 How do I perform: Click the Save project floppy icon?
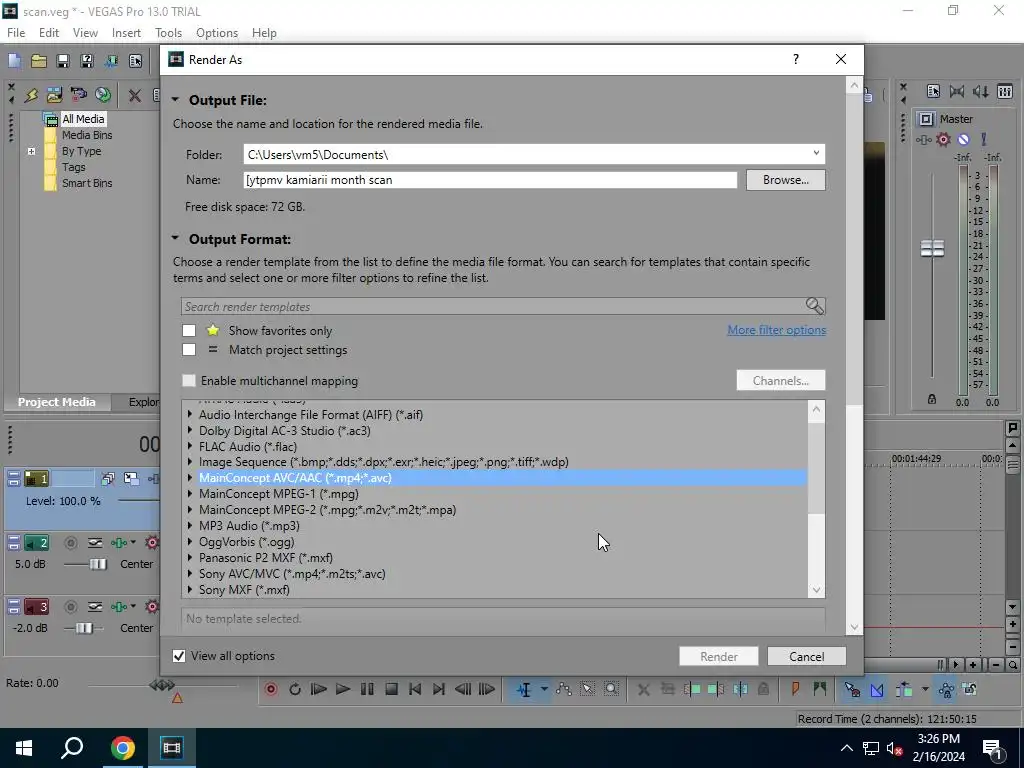63,61
